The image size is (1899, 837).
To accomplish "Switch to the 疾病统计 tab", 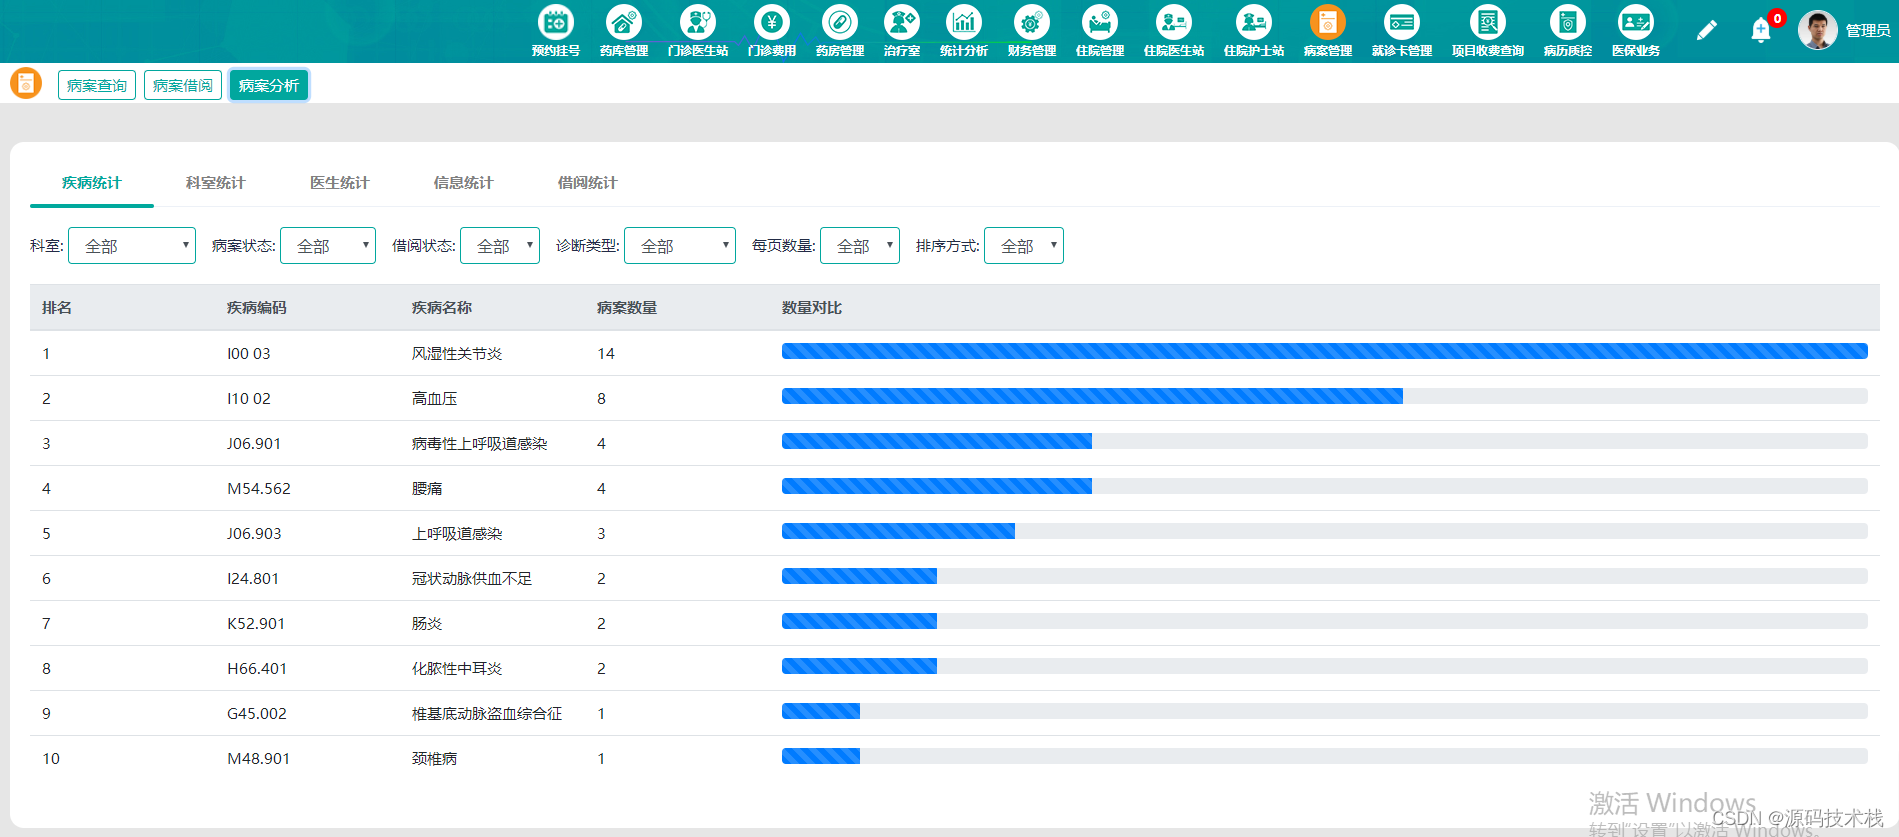I will pyautogui.click(x=92, y=183).
